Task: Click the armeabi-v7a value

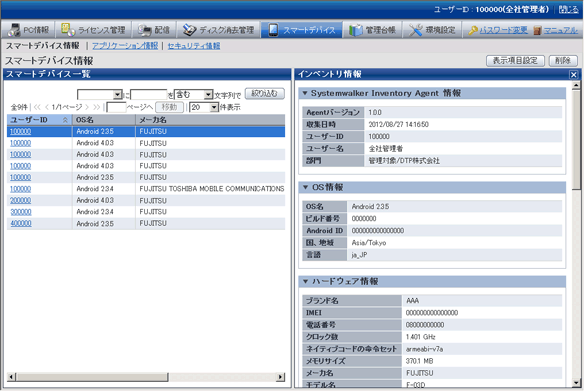Action: [x=424, y=349]
